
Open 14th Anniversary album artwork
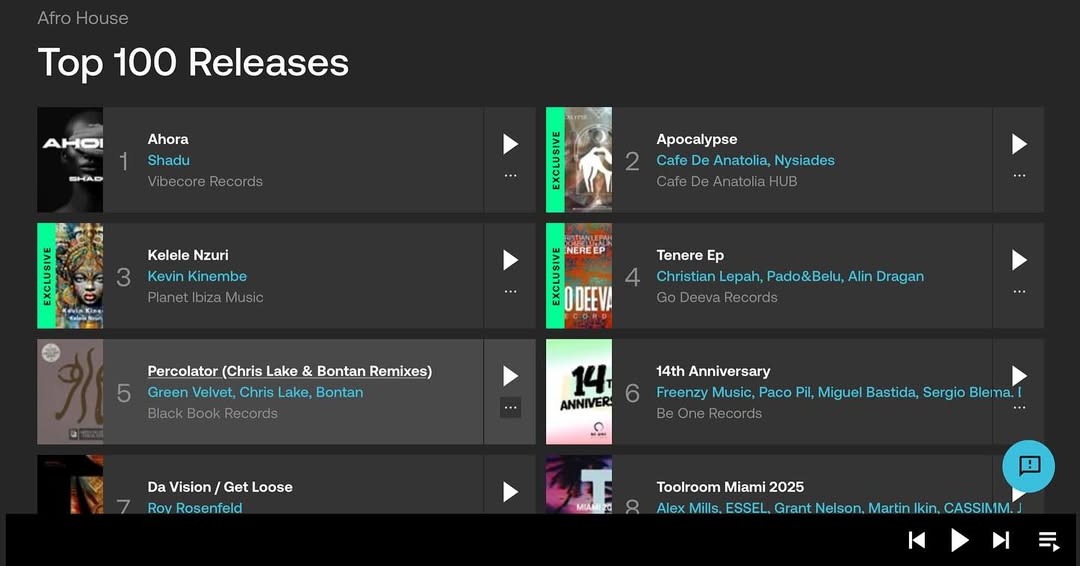click(579, 392)
